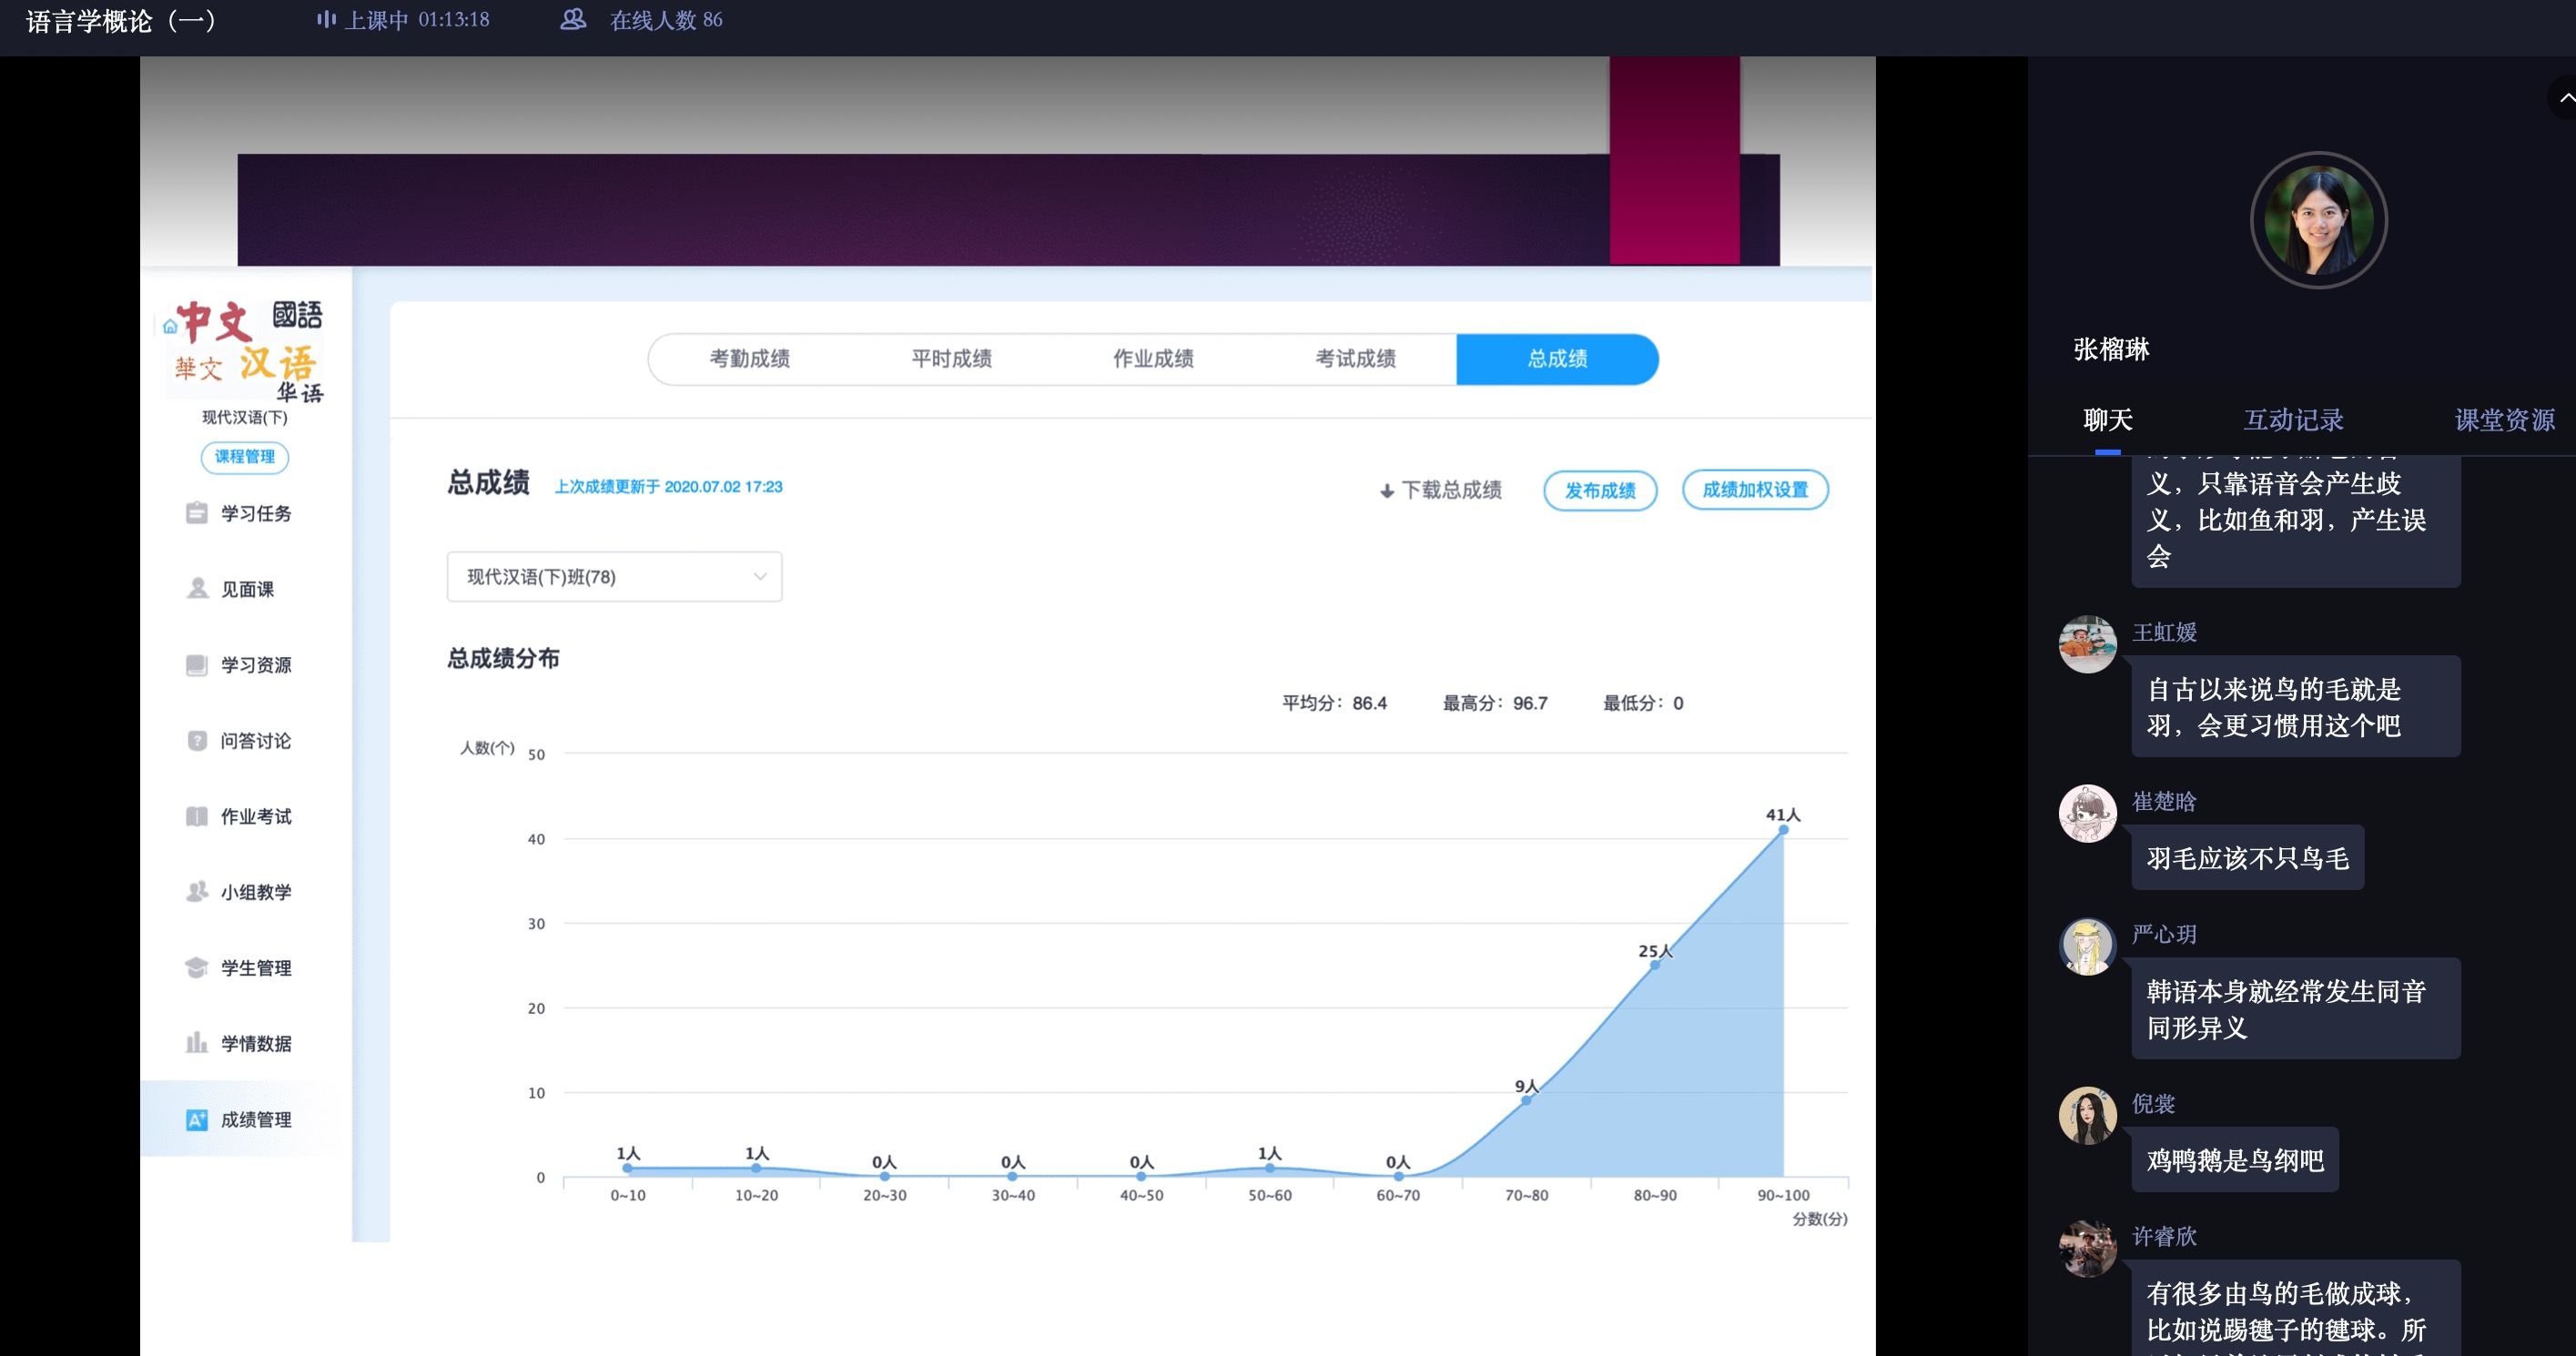
Task: Click the online users icon in header
Action: [573, 20]
